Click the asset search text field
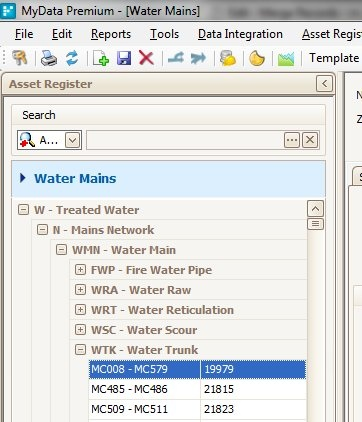Viewport: 362px width, 422px height. coord(185,140)
